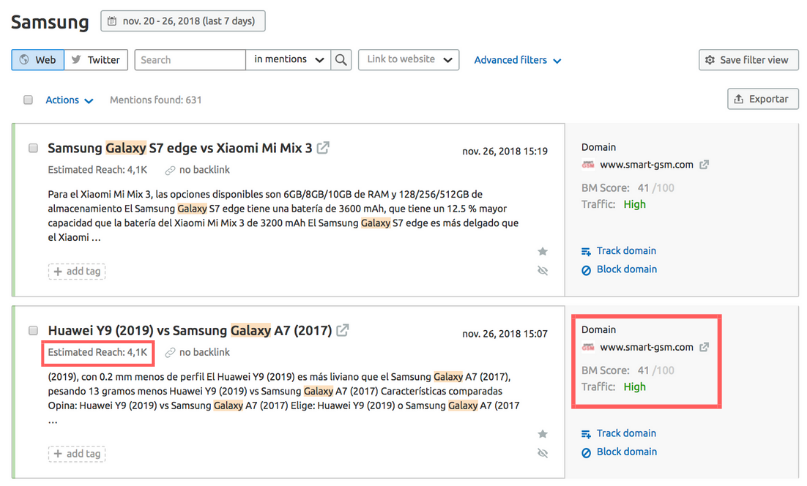The height and width of the screenshot is (486, 807).
Task: Add tag to the Huawei Y9 mention
Action: [77, 454]
